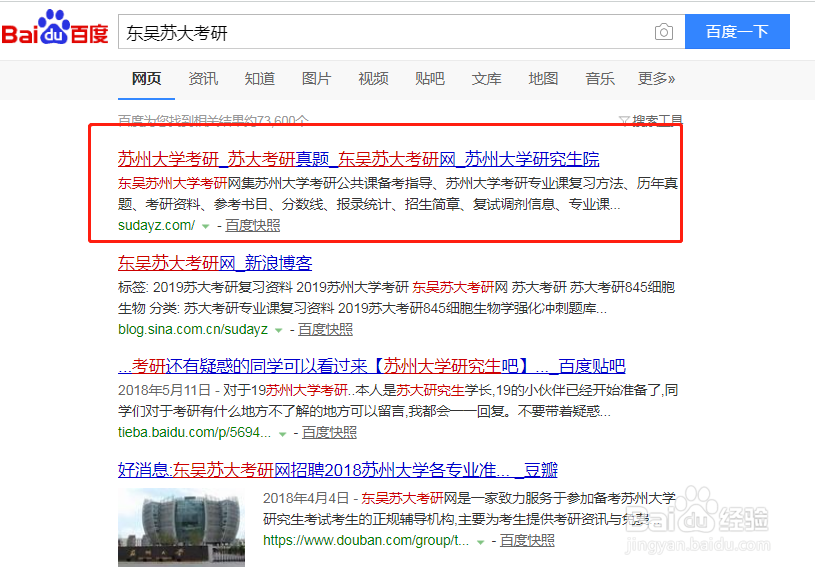Switch to the 图片 tab
The width and height of the screenshot is (815, 573).
(x=317, y=79)
